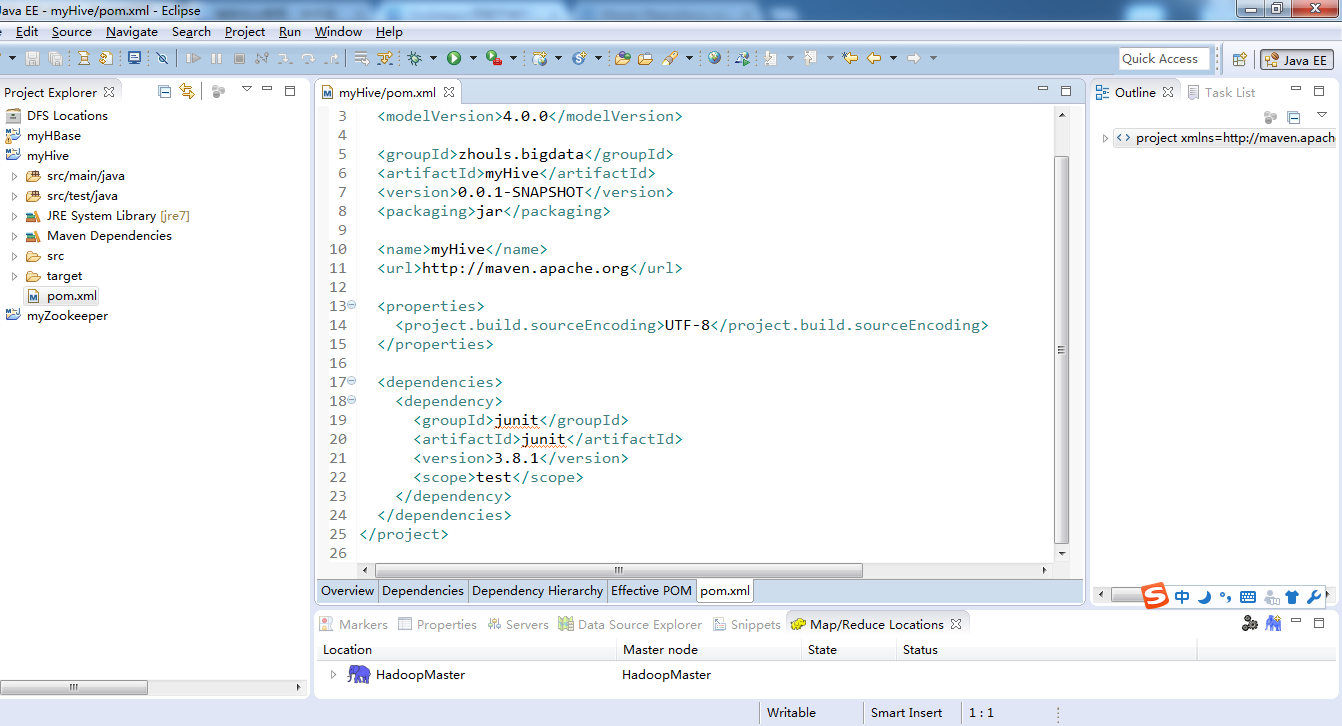Click the Last Edit Location icon
Image resolution: width=1342 pixels, height=726 pixels.
pyautogui.click(x=850, y=58)
